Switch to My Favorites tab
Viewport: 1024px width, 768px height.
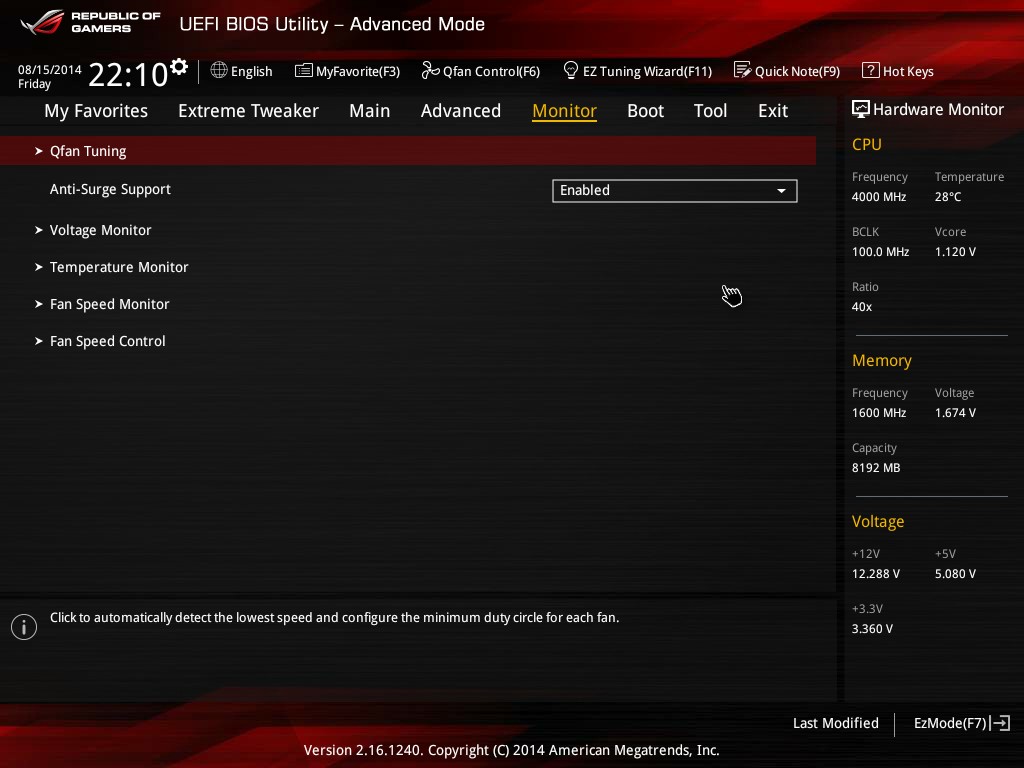[x=96, y=111]
